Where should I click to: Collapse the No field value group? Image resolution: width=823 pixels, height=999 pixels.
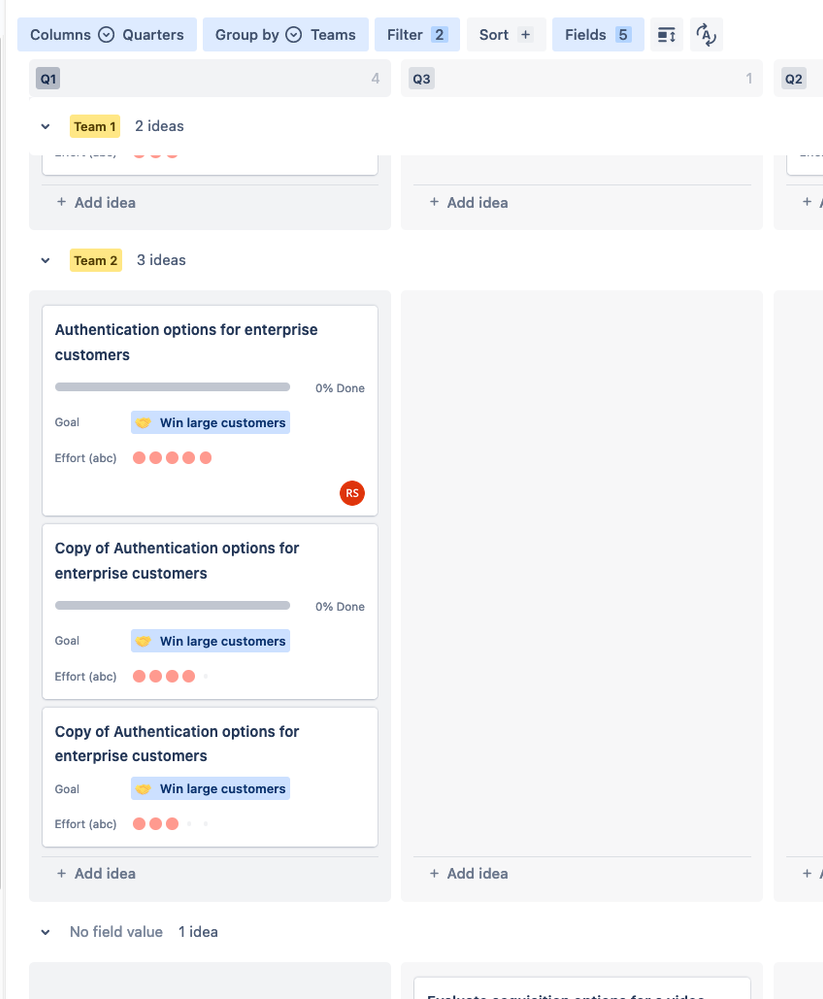(45, 931)
